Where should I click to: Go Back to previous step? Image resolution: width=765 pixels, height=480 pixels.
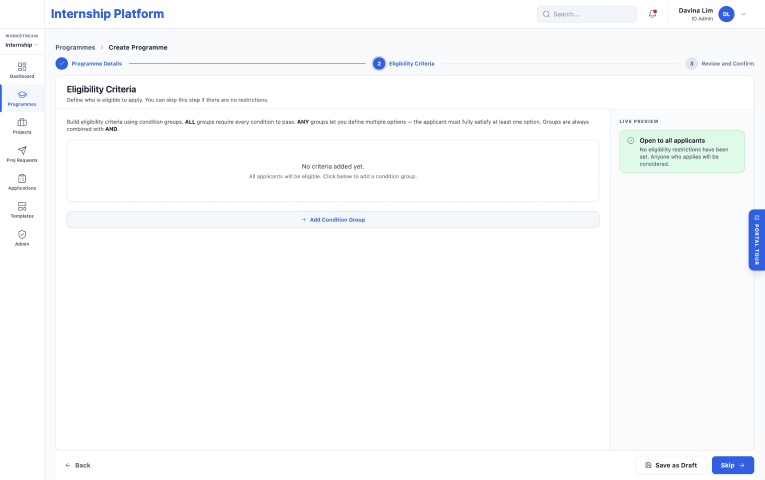(78, 465)
